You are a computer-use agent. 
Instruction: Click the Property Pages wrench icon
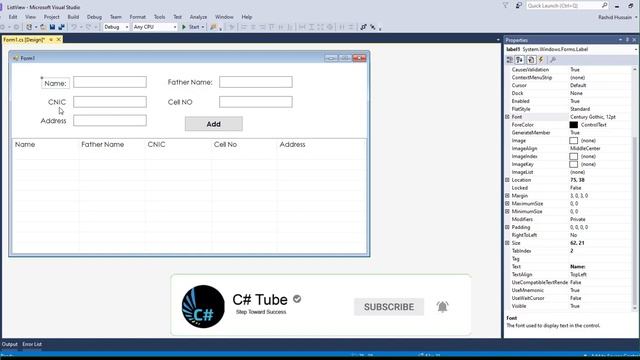[553, 60]
